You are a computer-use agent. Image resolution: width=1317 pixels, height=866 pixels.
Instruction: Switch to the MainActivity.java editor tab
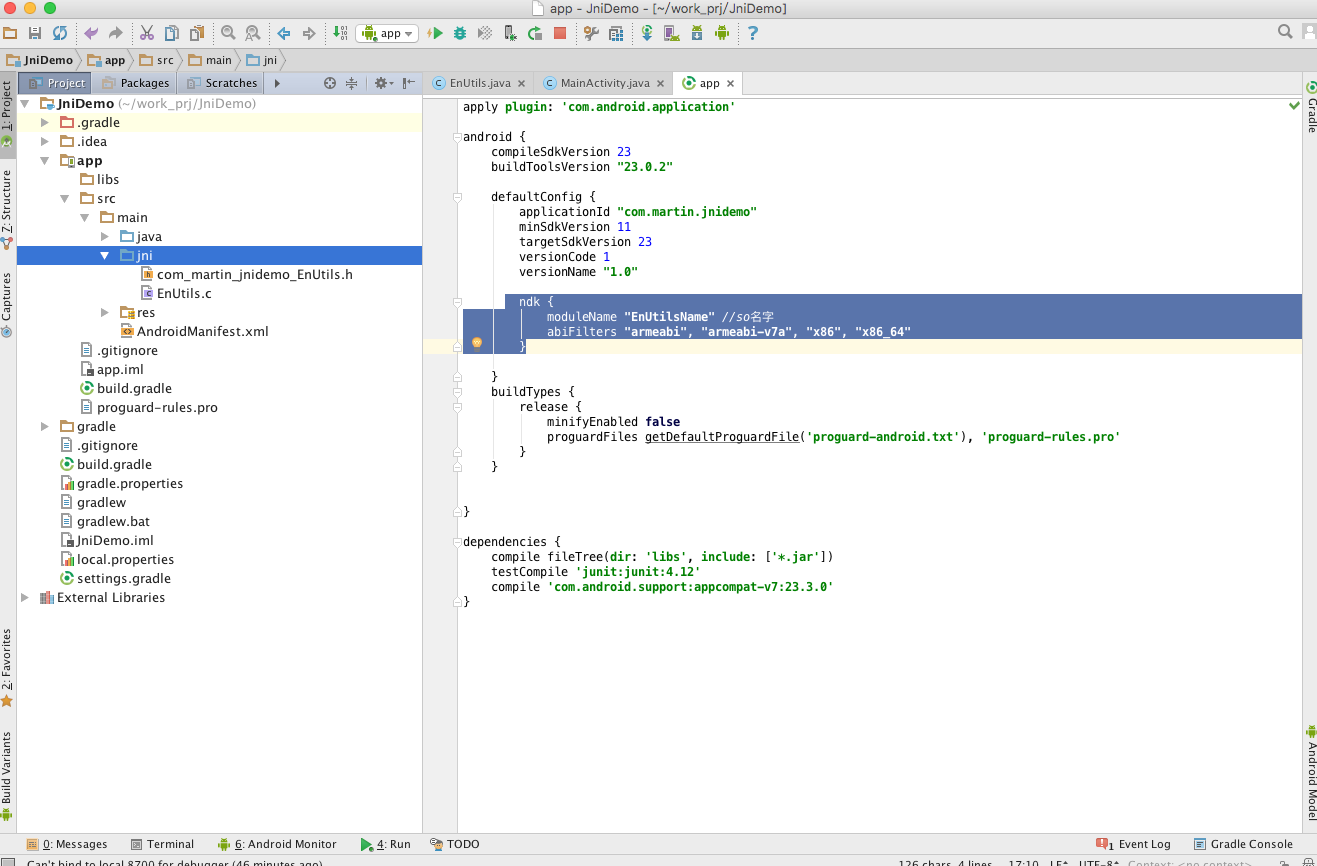(603, 83)
